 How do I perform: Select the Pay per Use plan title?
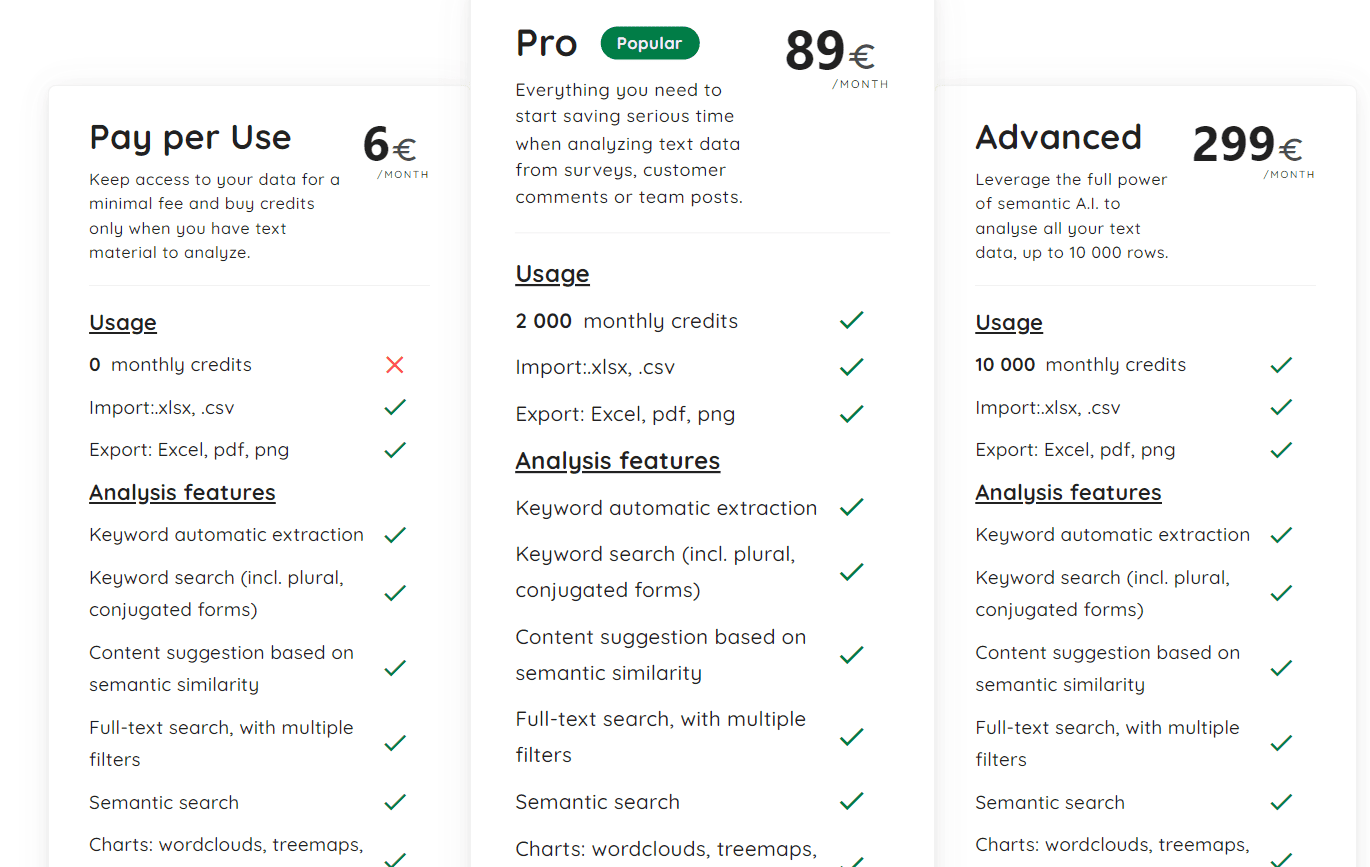(190, 137)
